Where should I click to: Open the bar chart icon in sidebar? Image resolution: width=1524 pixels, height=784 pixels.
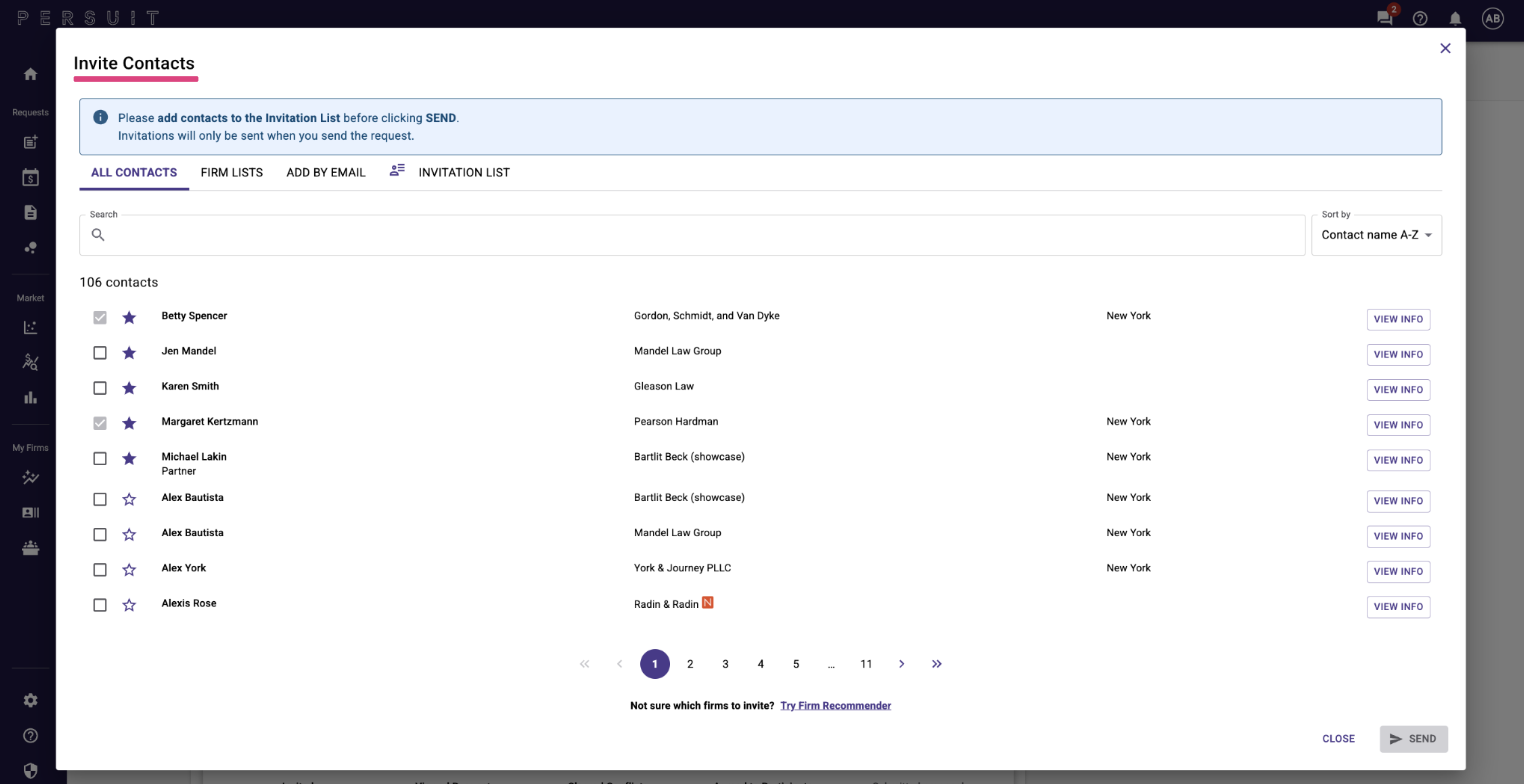pyautogui.click(x=30, y=397)
